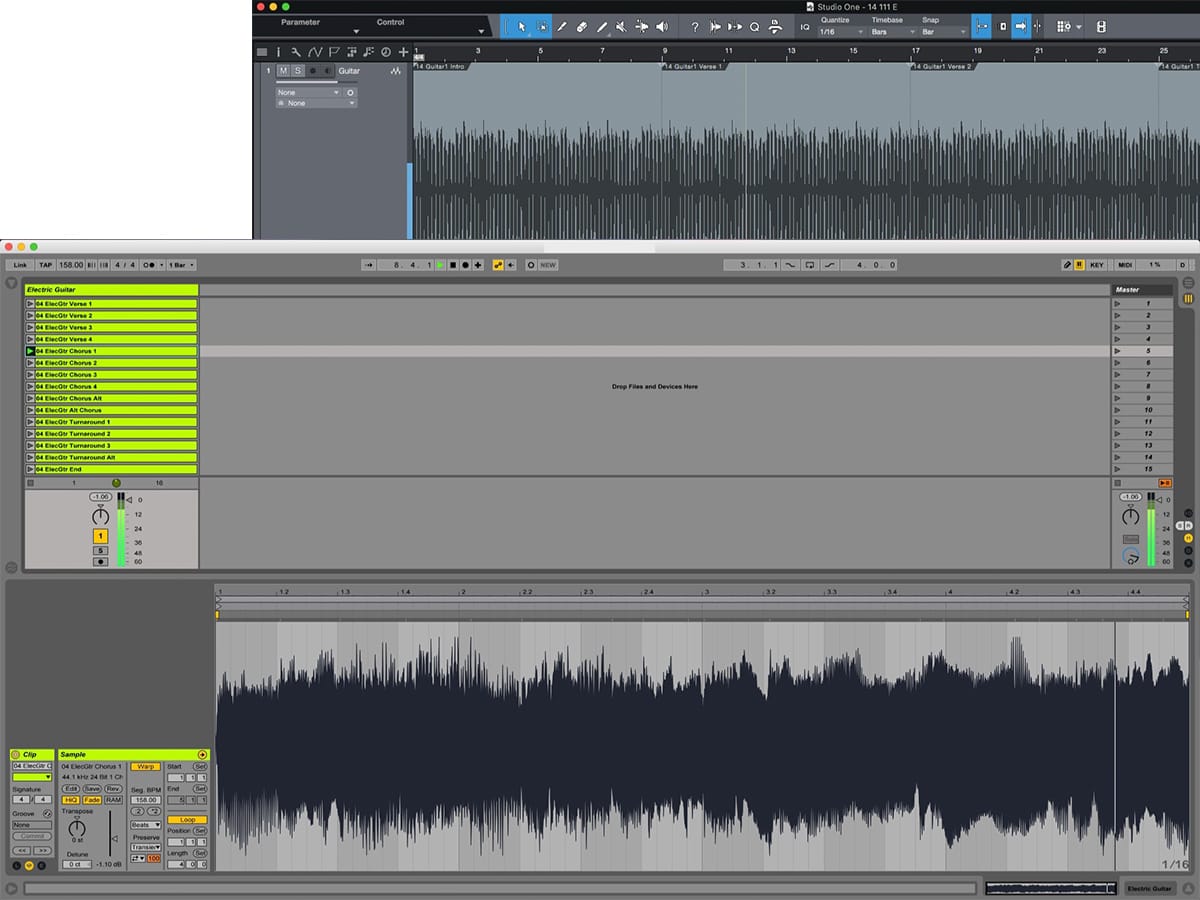Disable the Warp switch in Sample box
Image resolution: width=1200 pixels, height=900 pixels.
tap(145, 767)
